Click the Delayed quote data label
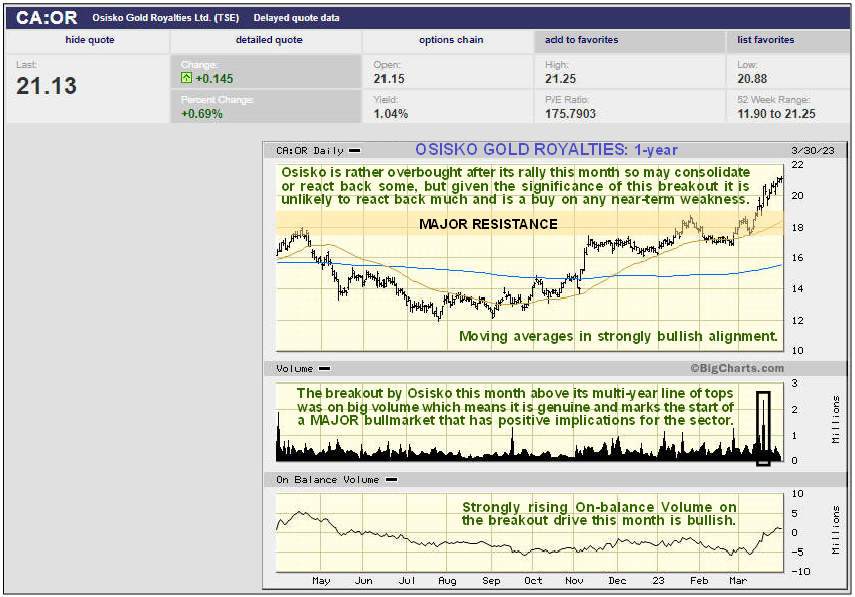Image resolution: width=855 pixels, height=597 pixels. tap(297, 17)
